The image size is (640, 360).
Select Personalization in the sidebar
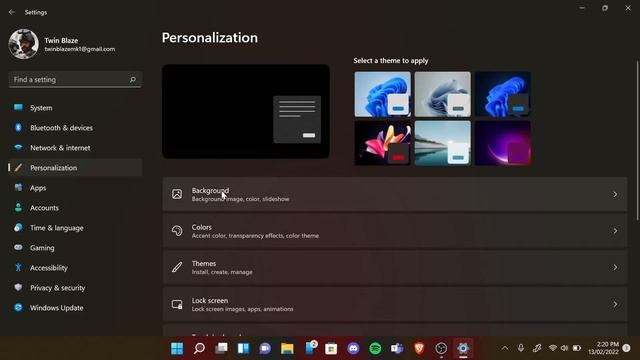[x=75, y=168]
